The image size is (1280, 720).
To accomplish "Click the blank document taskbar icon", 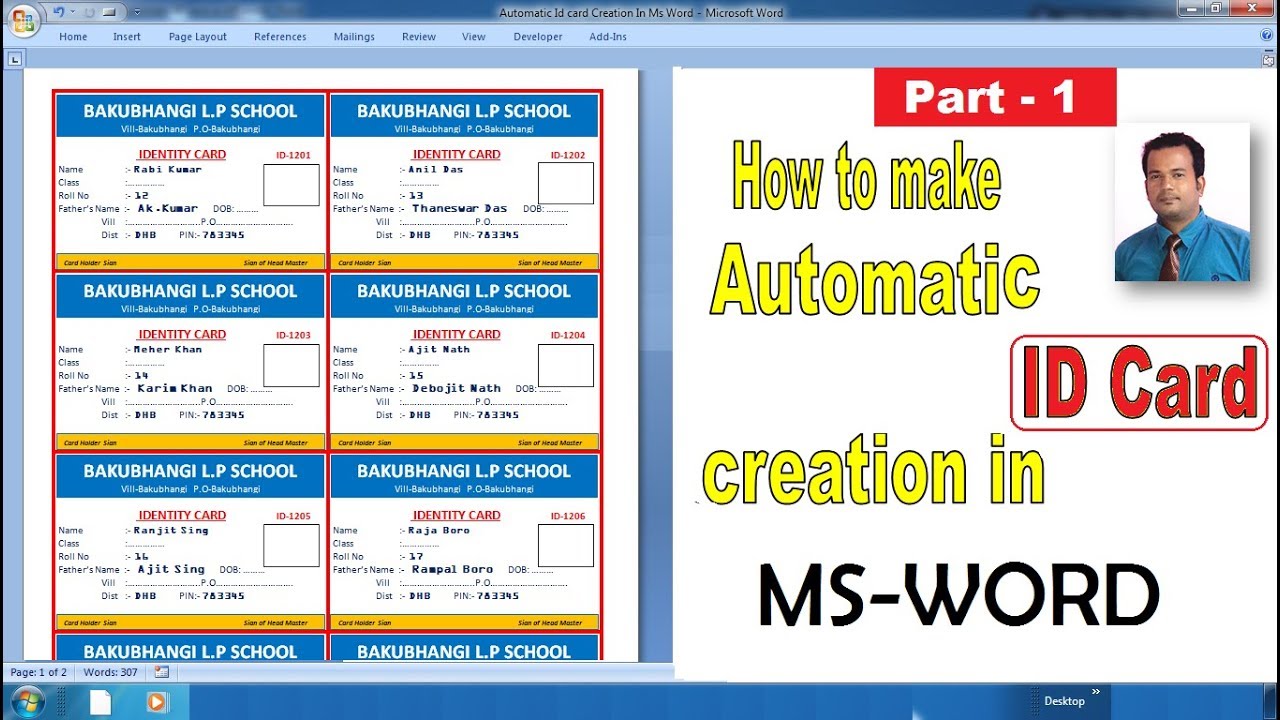I will (101, 702).
